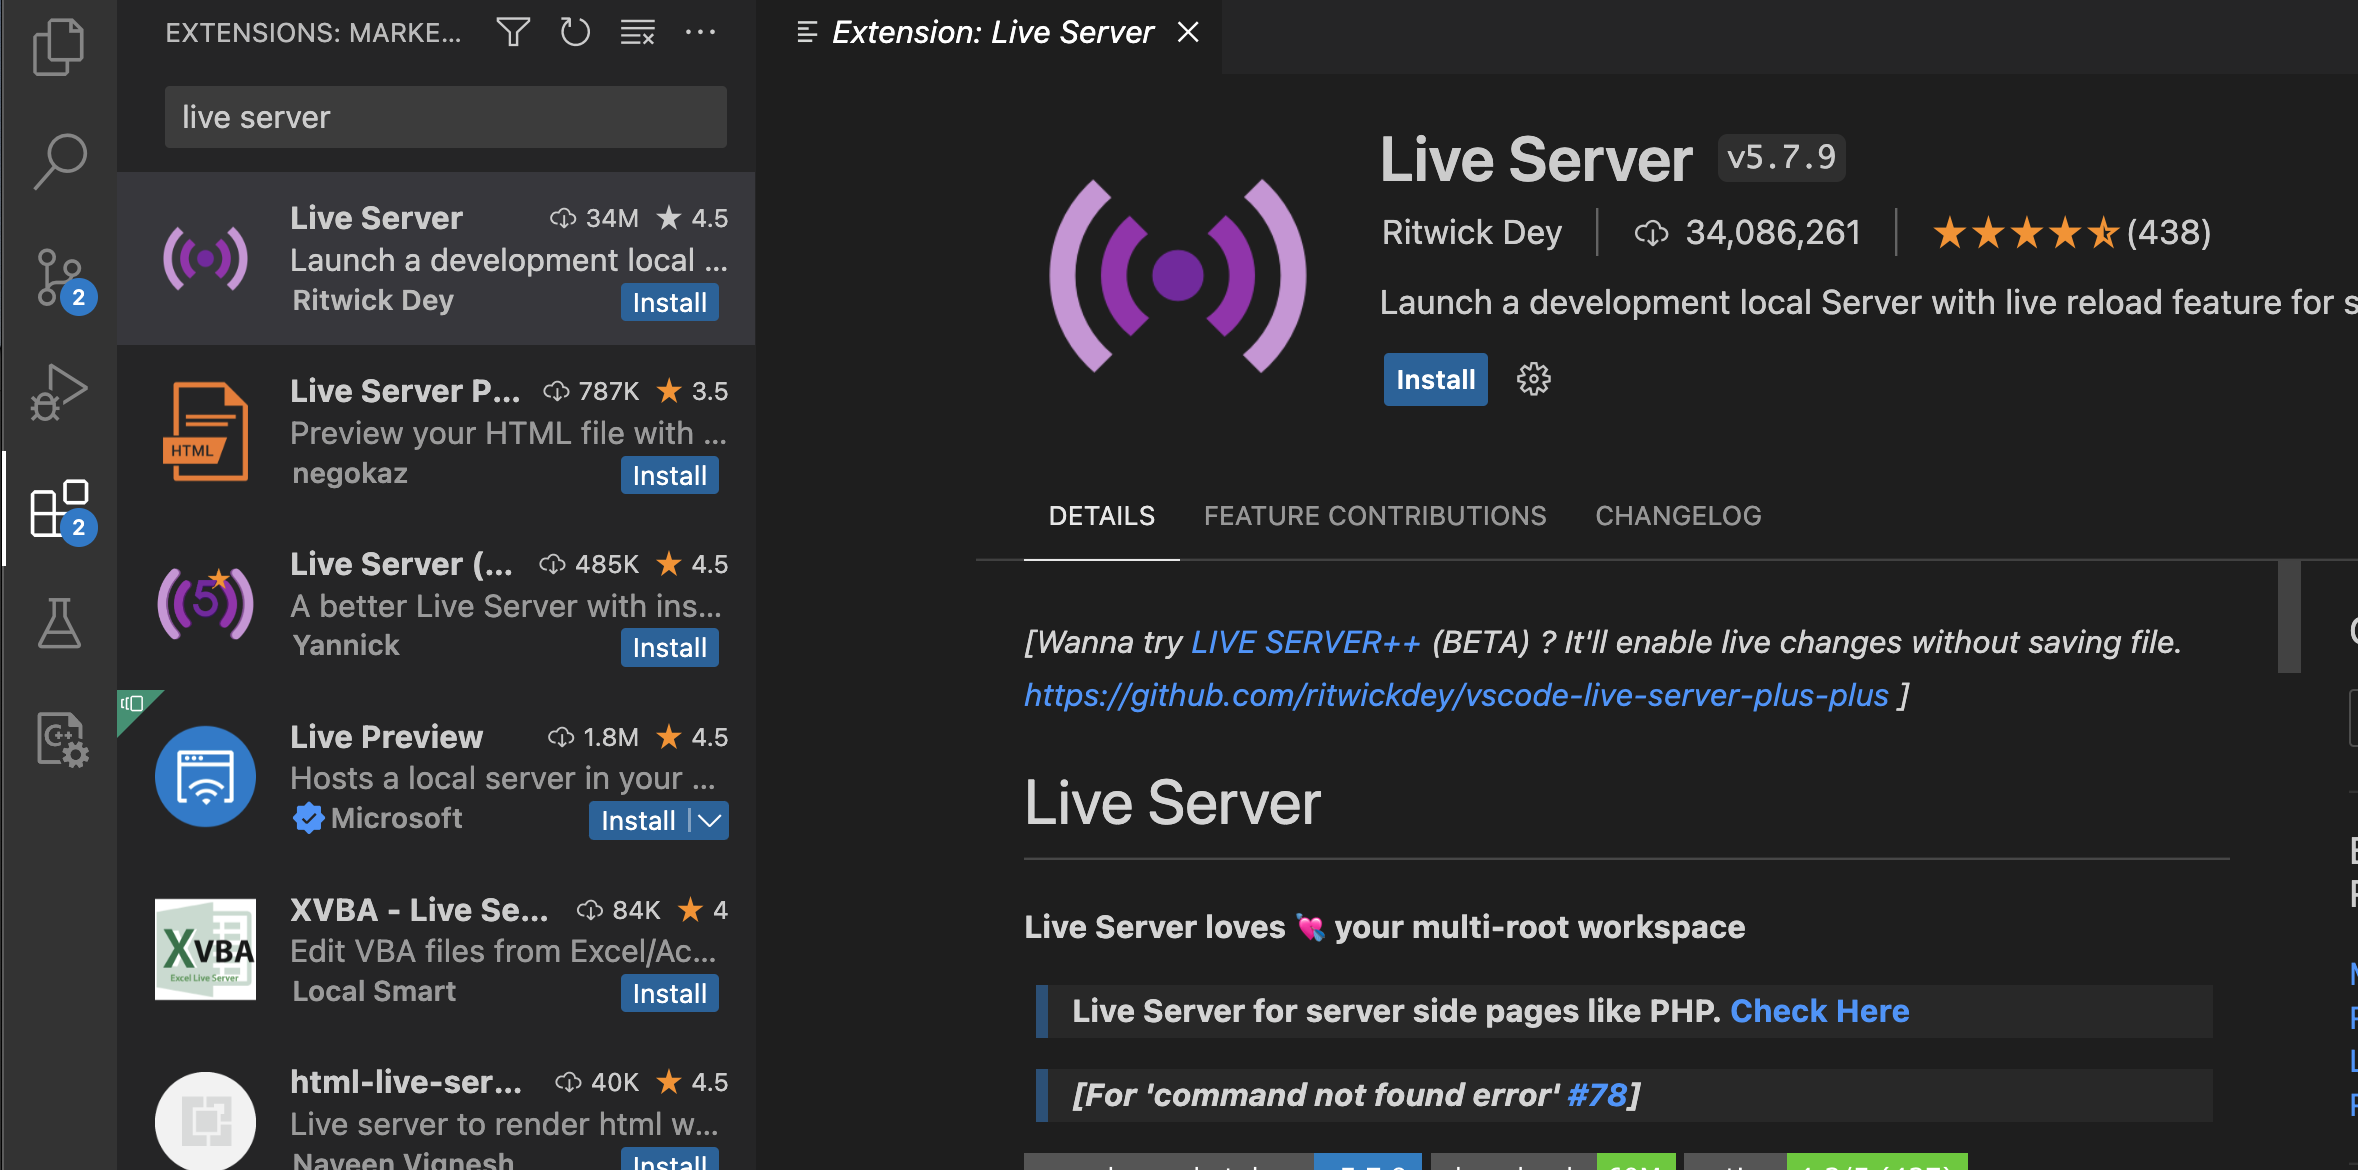Open the Testing beaker icon
The image size is (2358, 1170).
[59, 623]
